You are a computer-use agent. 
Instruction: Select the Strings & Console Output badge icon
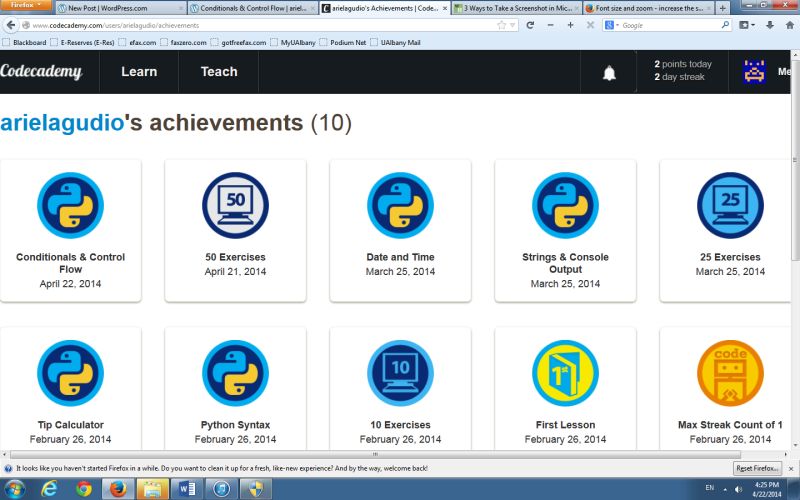pos(565,205)
